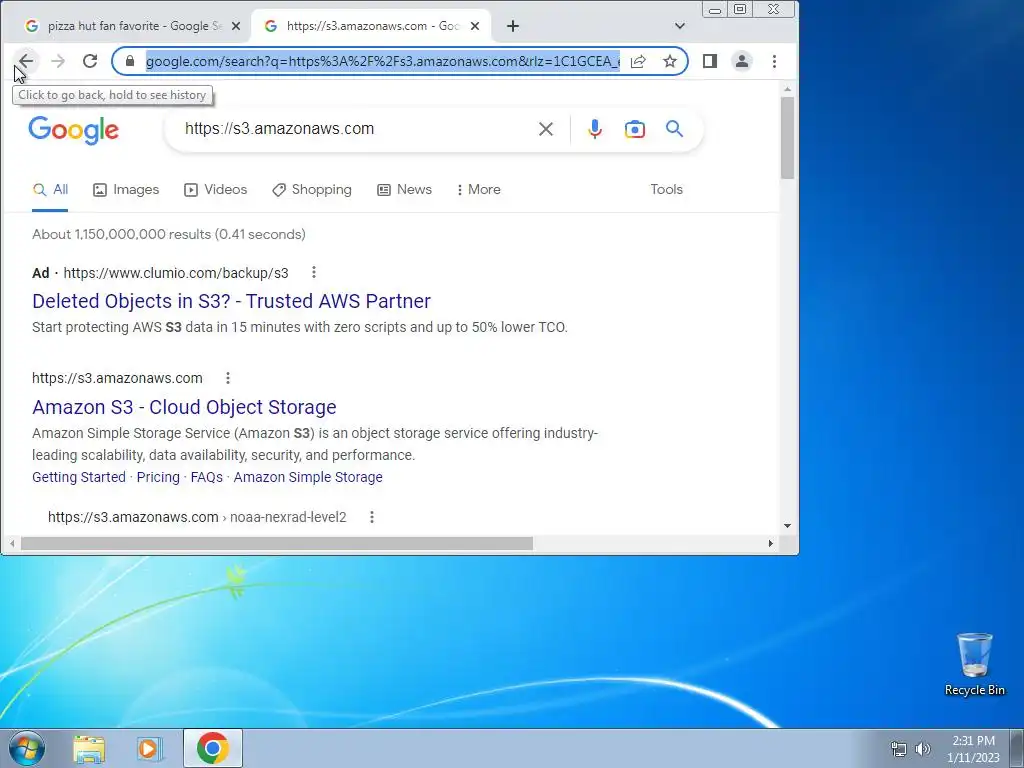1024x768 pixels.
Task: Click the scrollbar down arrow
Action: (x=788, y=526)
